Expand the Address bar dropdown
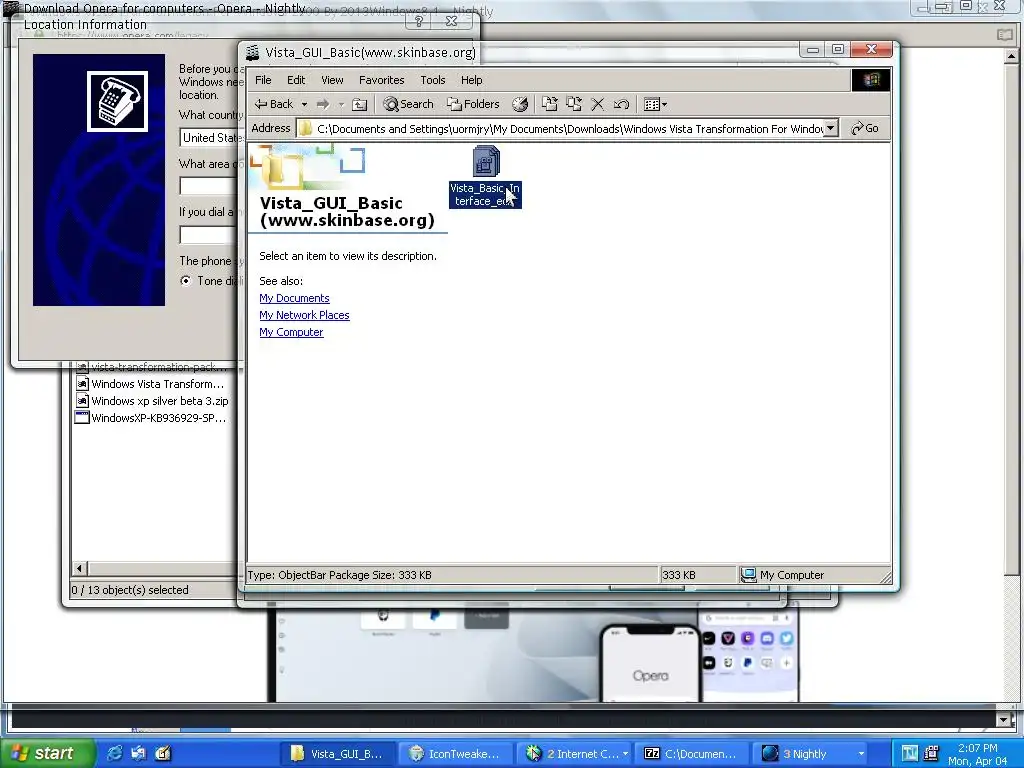Screen dimensions: 1024x768 [831, 128]
